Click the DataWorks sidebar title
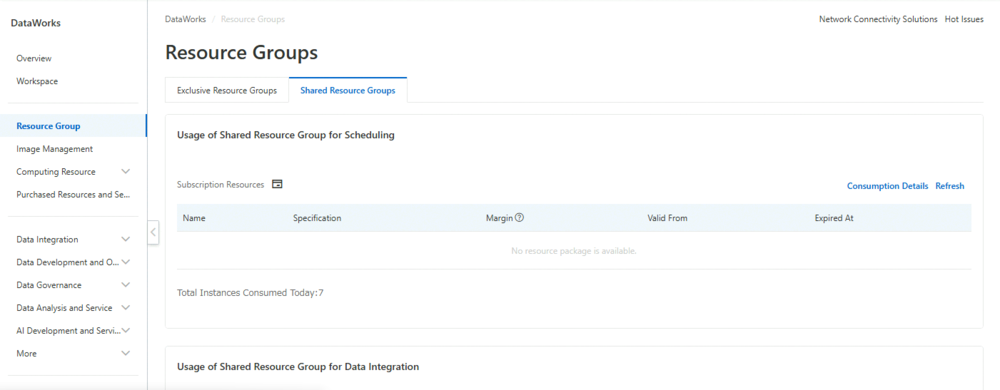The height and width of the screenshot is (390, 1000). (x=36, y=24)
